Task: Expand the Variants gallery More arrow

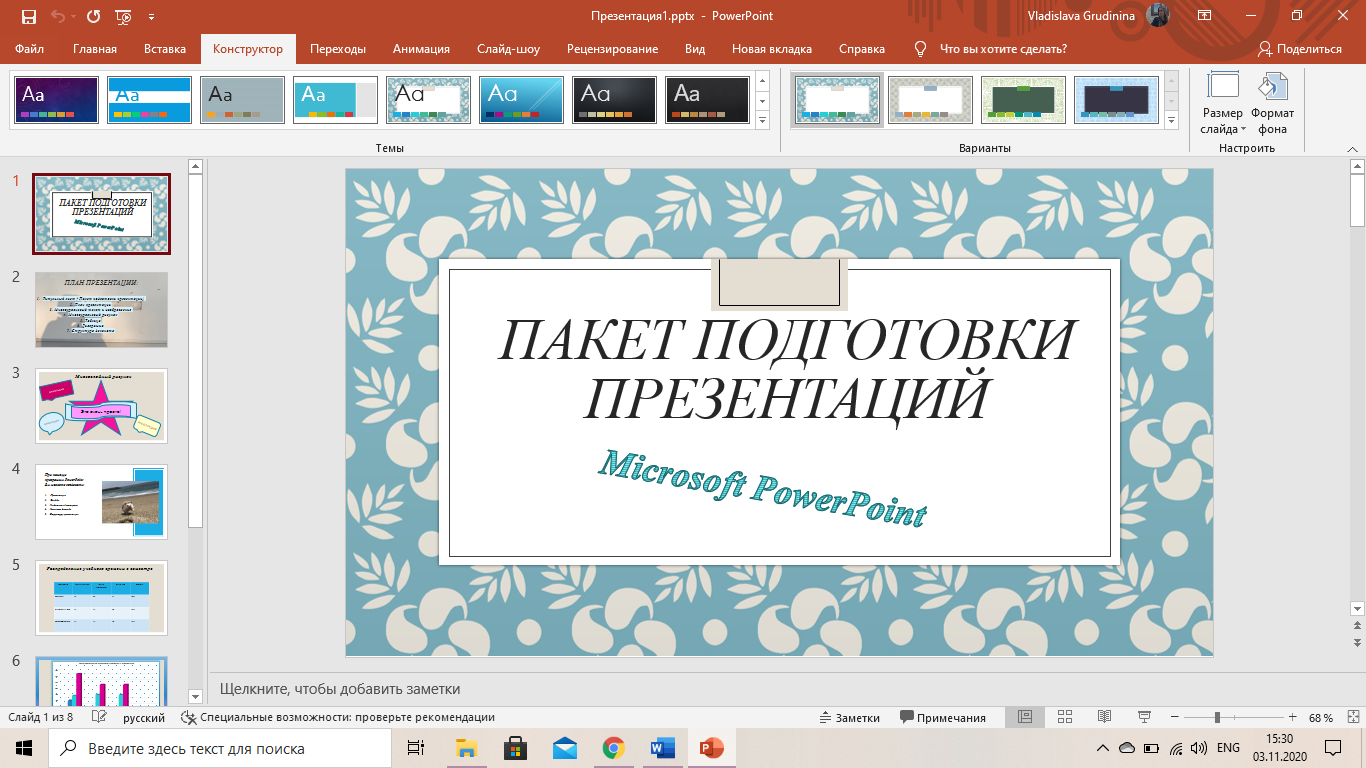Action: (1172, 121)
